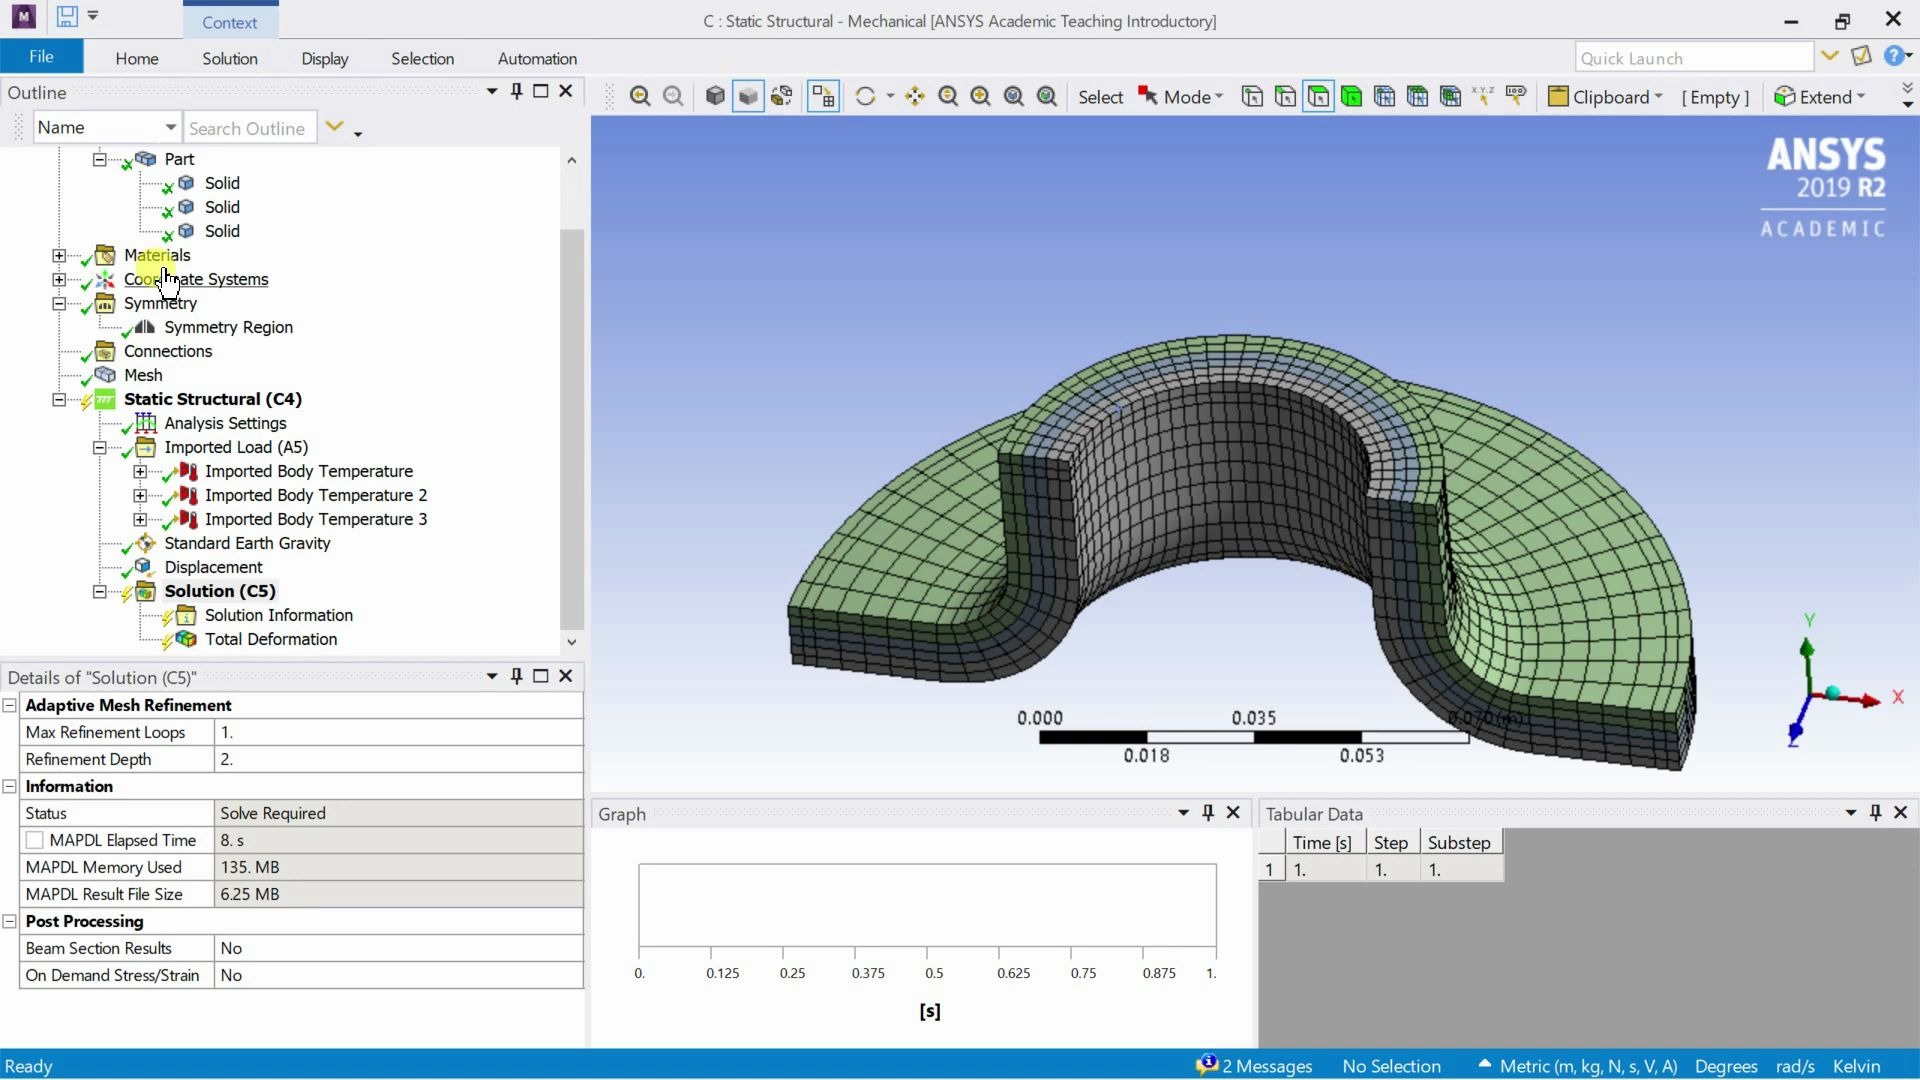Click the Max Refinement Loops value

(398, 732)
